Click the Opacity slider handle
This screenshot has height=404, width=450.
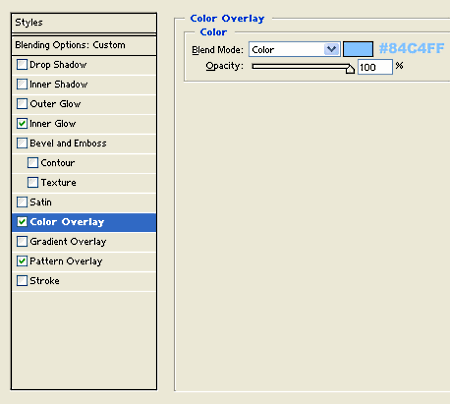(350, 69)
